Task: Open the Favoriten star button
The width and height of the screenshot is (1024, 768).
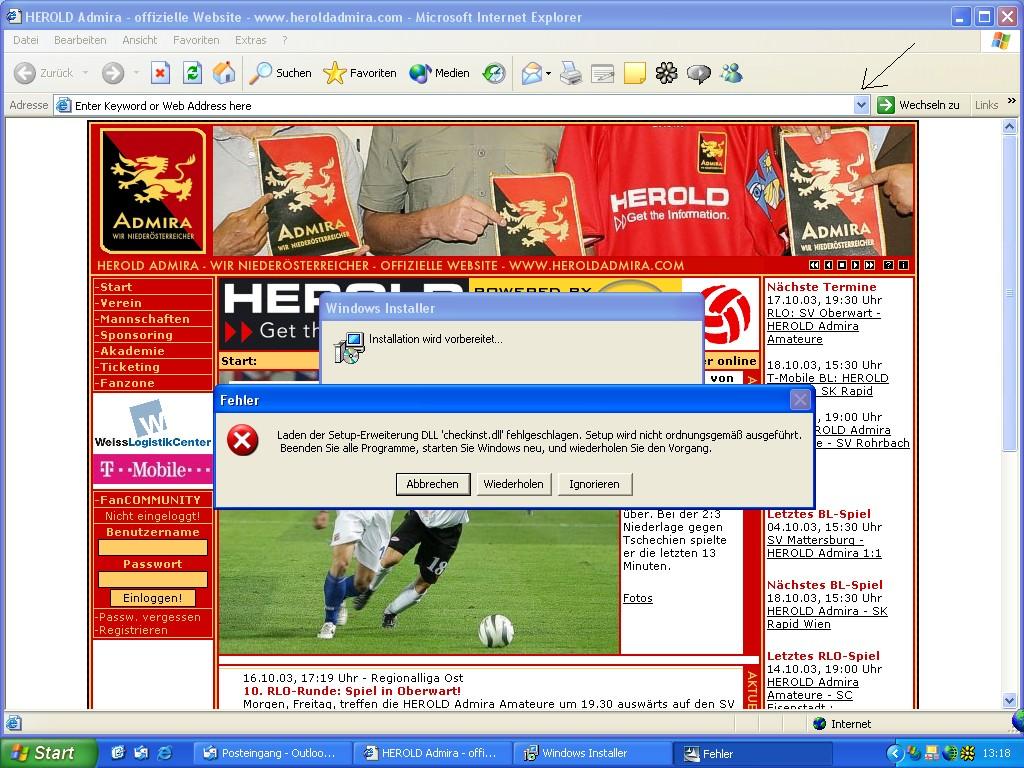Action: point(360,73)
